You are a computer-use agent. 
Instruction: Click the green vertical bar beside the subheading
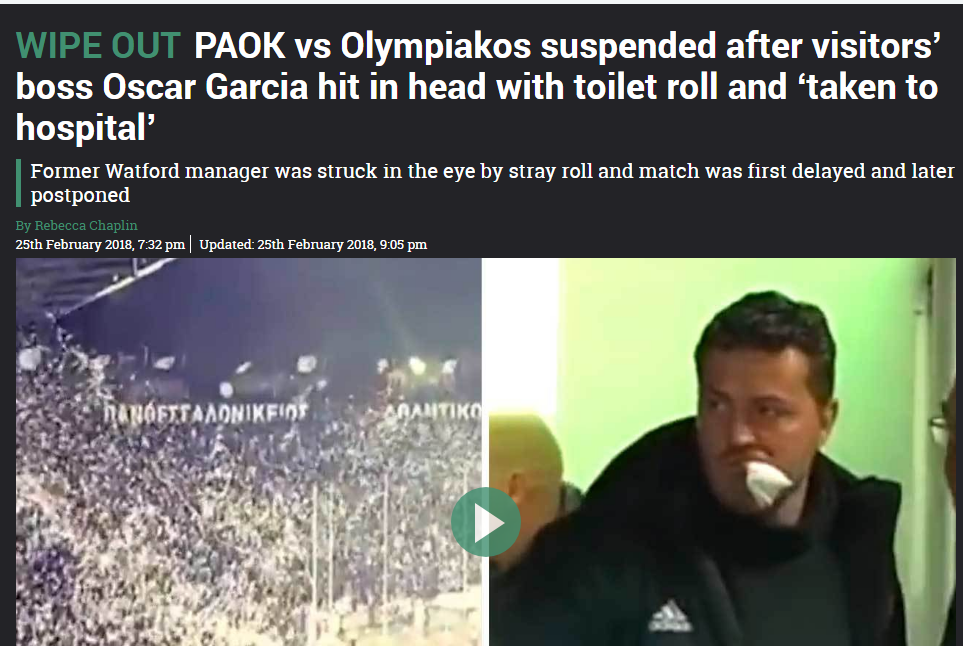click(18, 183)
